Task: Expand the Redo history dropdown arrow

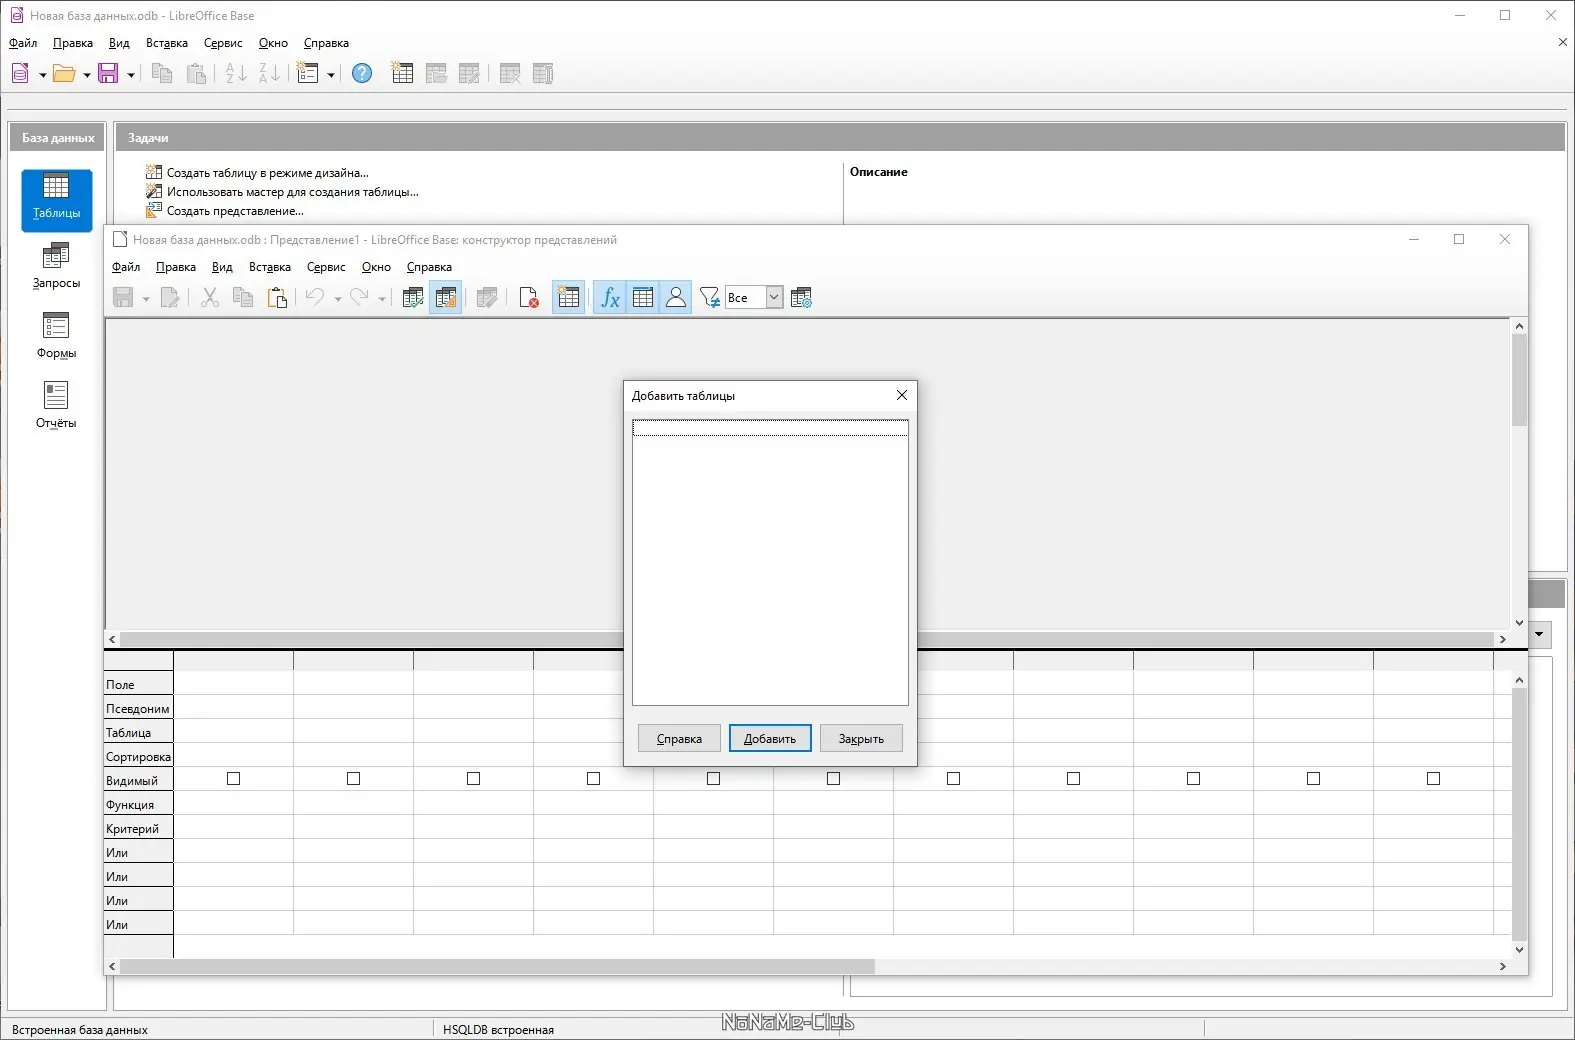Action: pyautogui.click(x=382, y=299)
